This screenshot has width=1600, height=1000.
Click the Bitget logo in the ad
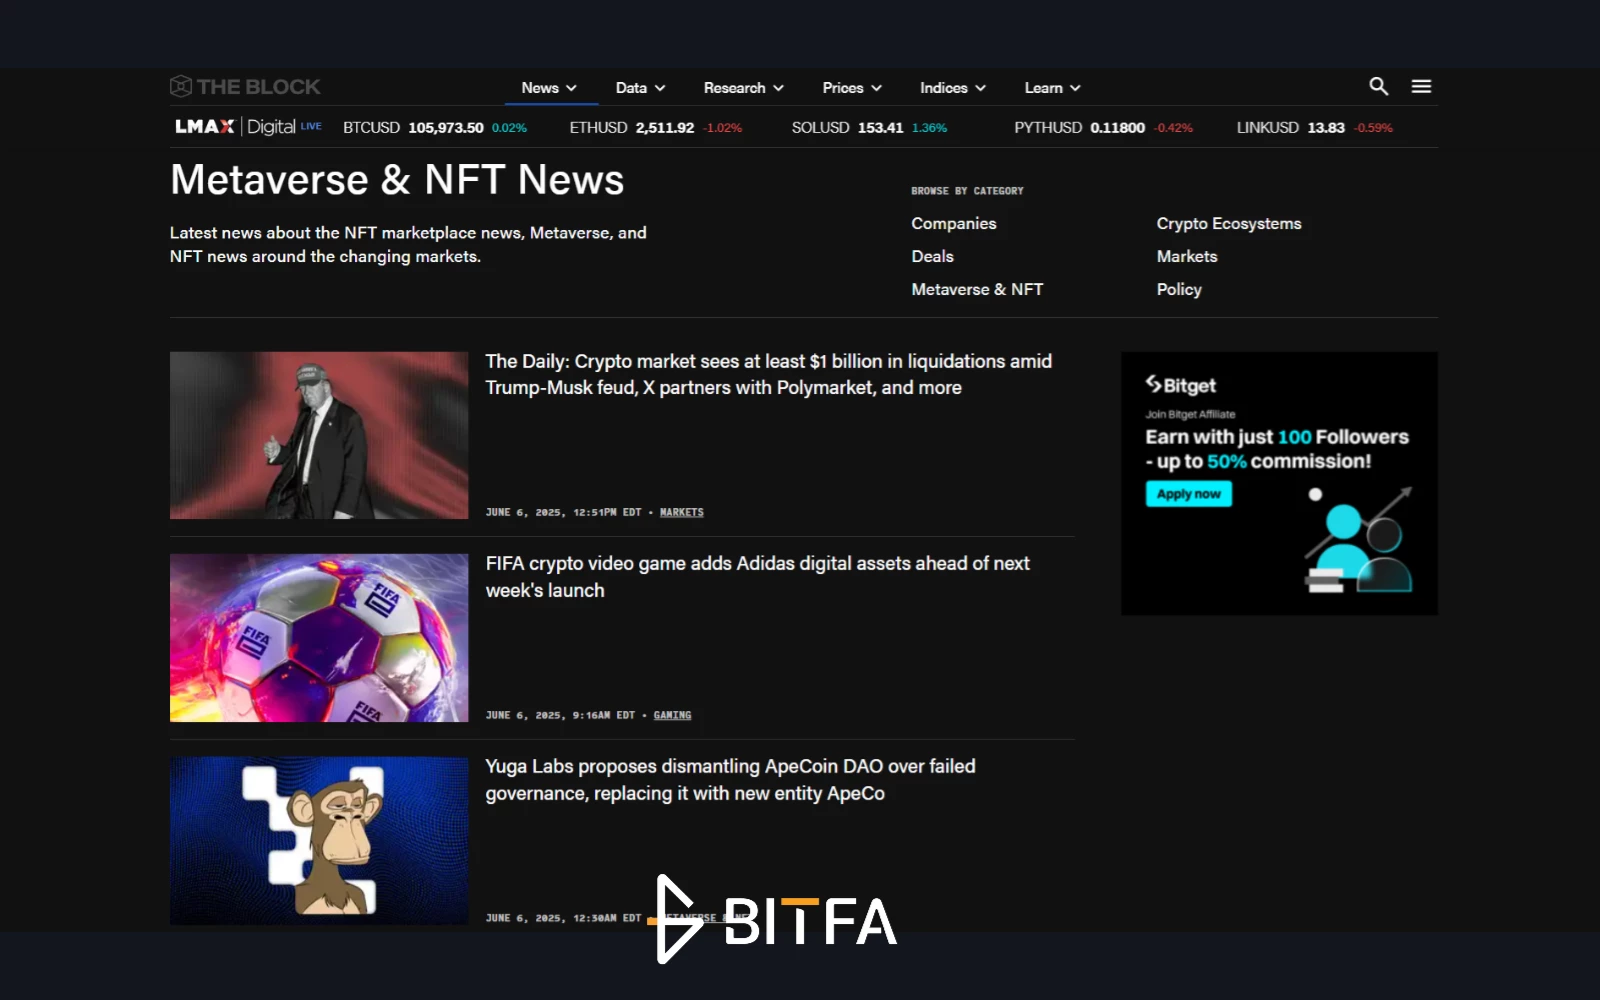click(x=1181, y=385)
